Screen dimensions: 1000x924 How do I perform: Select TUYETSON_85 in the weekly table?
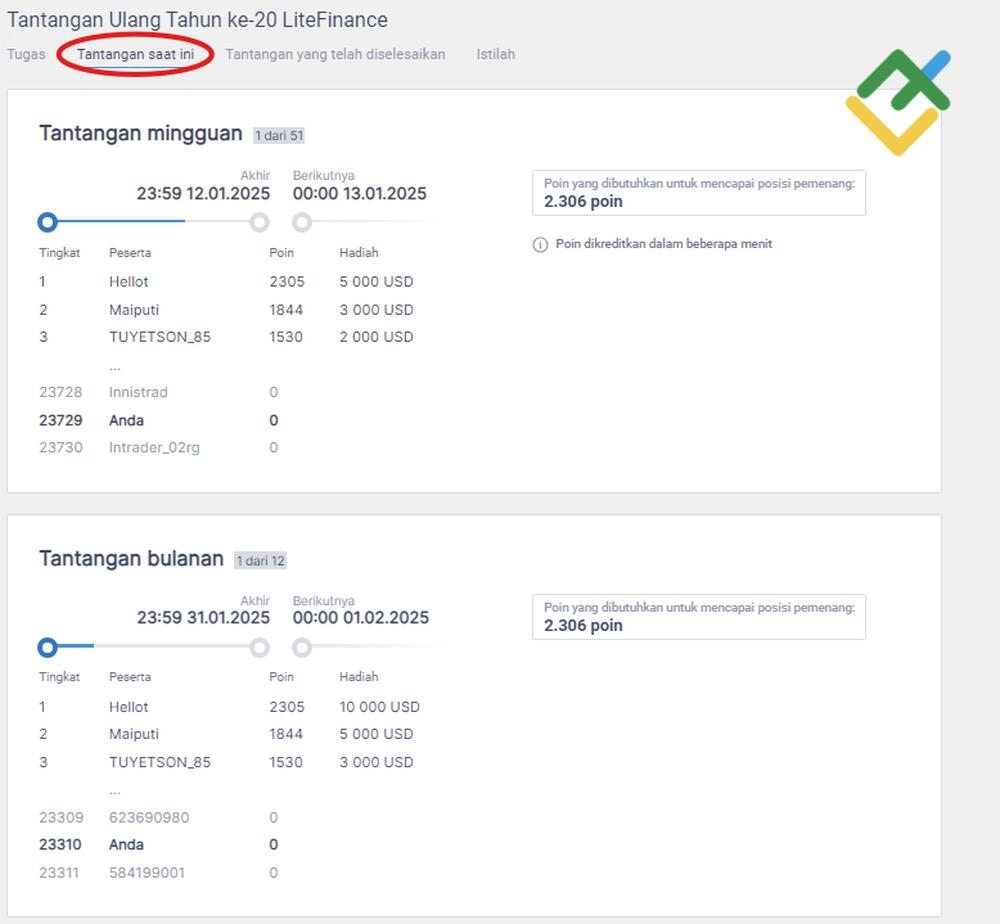point(160,337)
